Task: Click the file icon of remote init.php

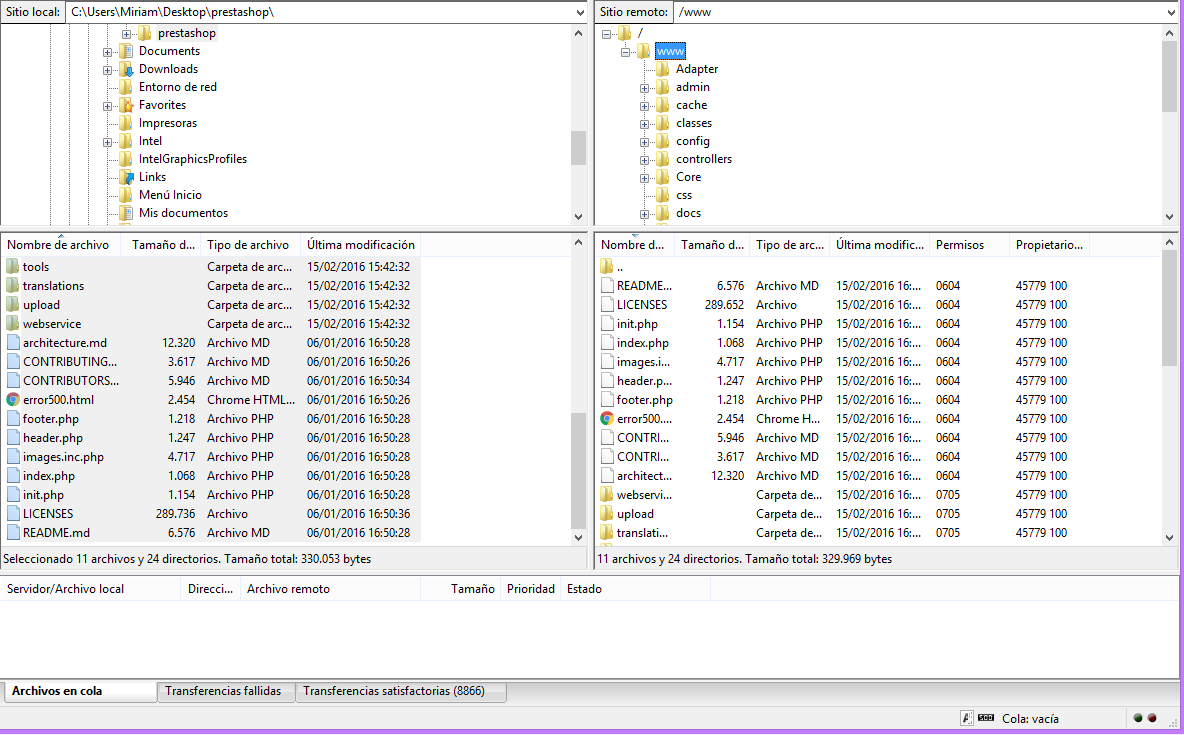Action: click(607, 323)
